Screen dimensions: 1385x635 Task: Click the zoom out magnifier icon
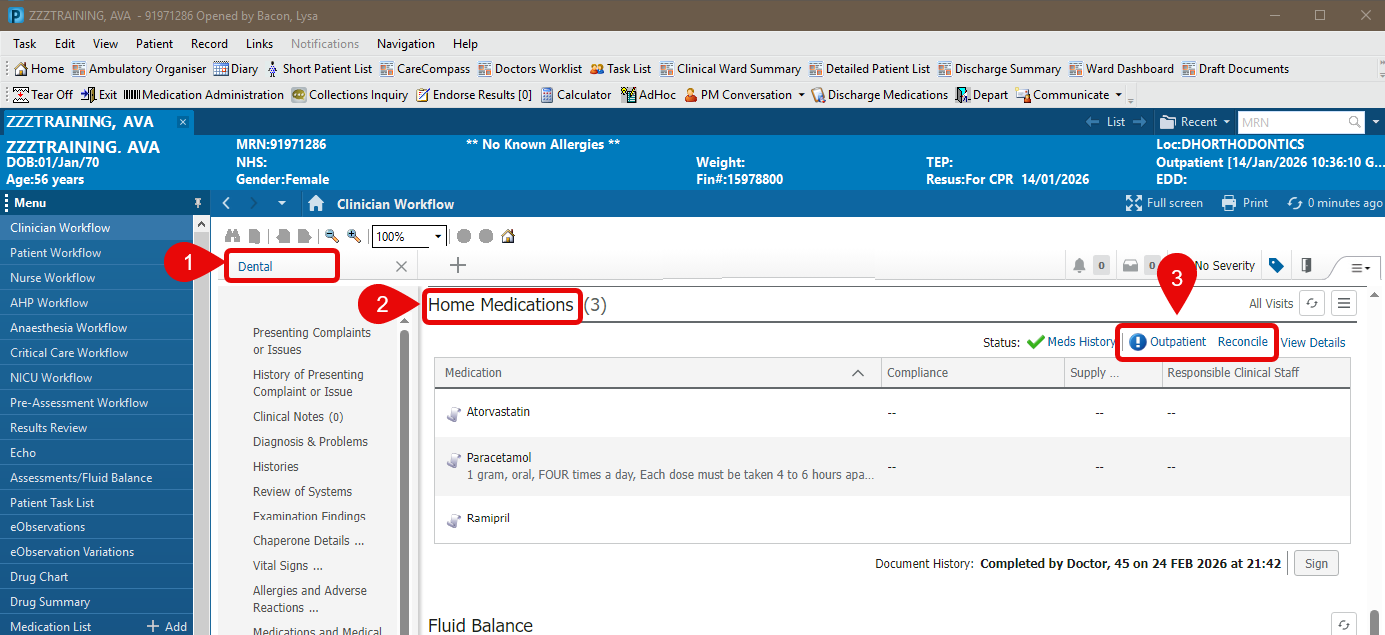[331, 237]
